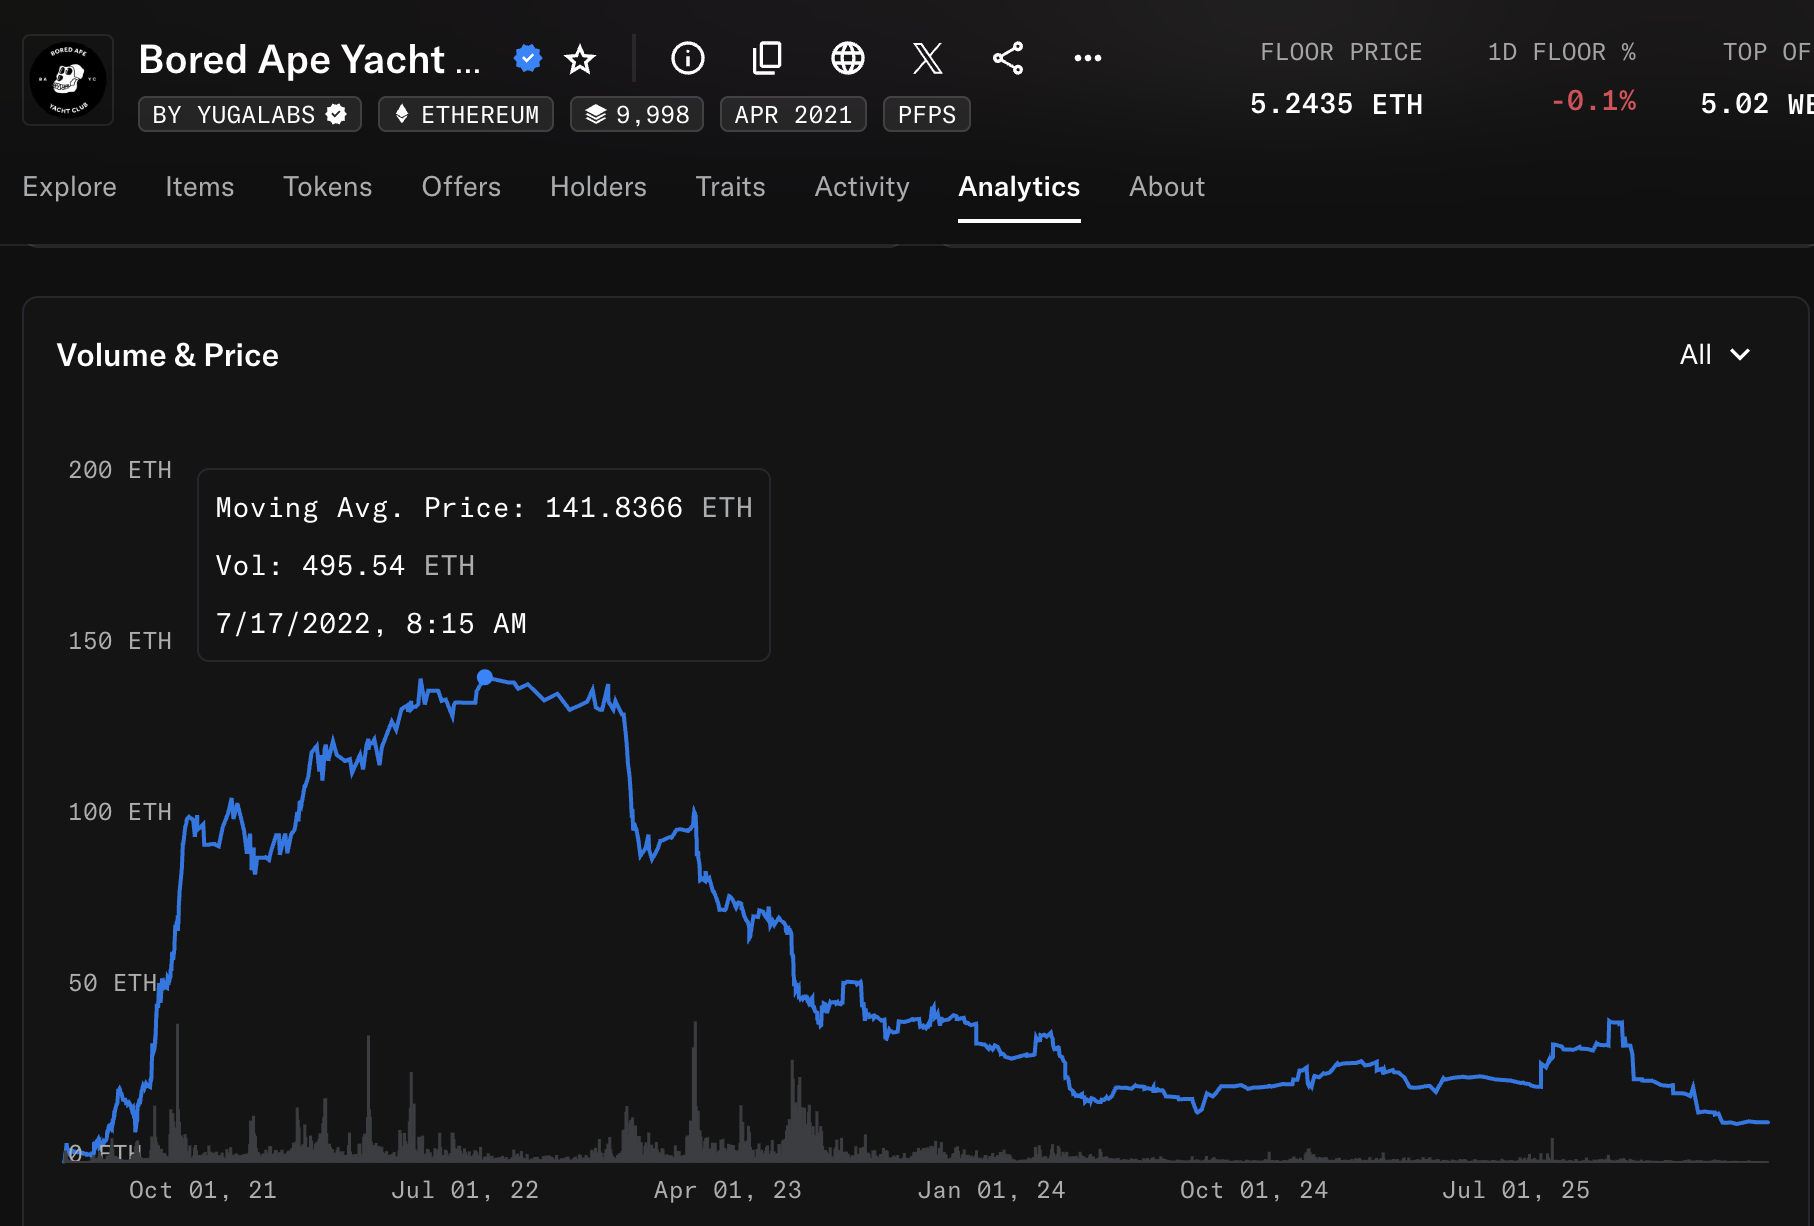Open the Offers tab
Screen dimensions: 1814x1226
tap(461, 187)
